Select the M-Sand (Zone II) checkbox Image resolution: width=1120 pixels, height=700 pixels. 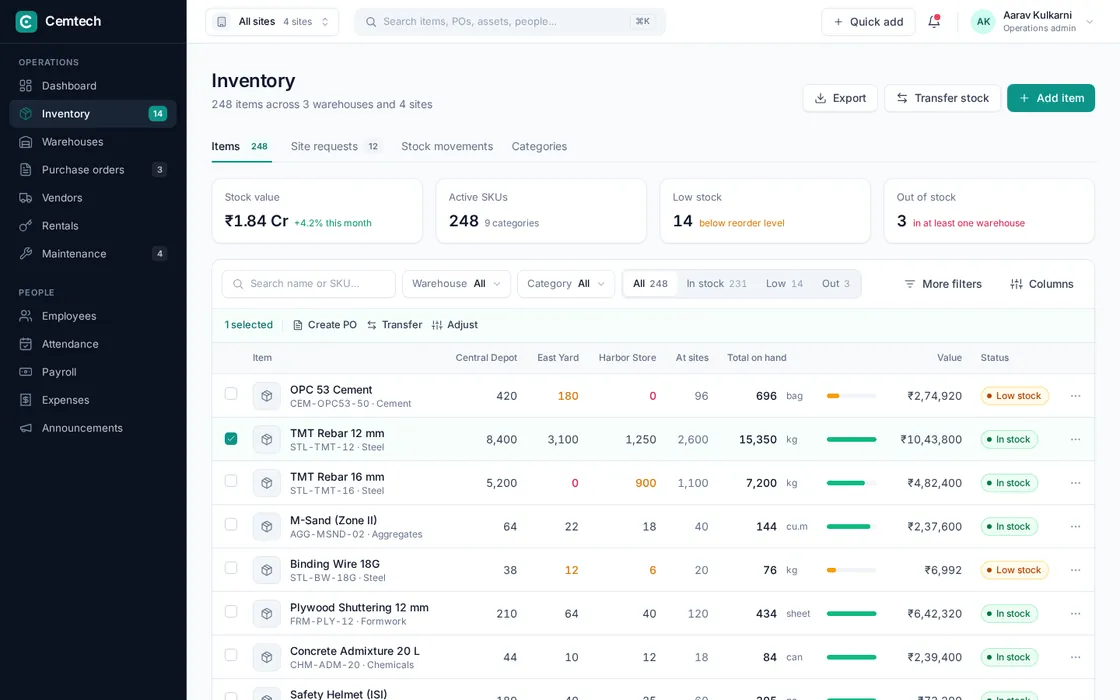[x=231, y=524]
